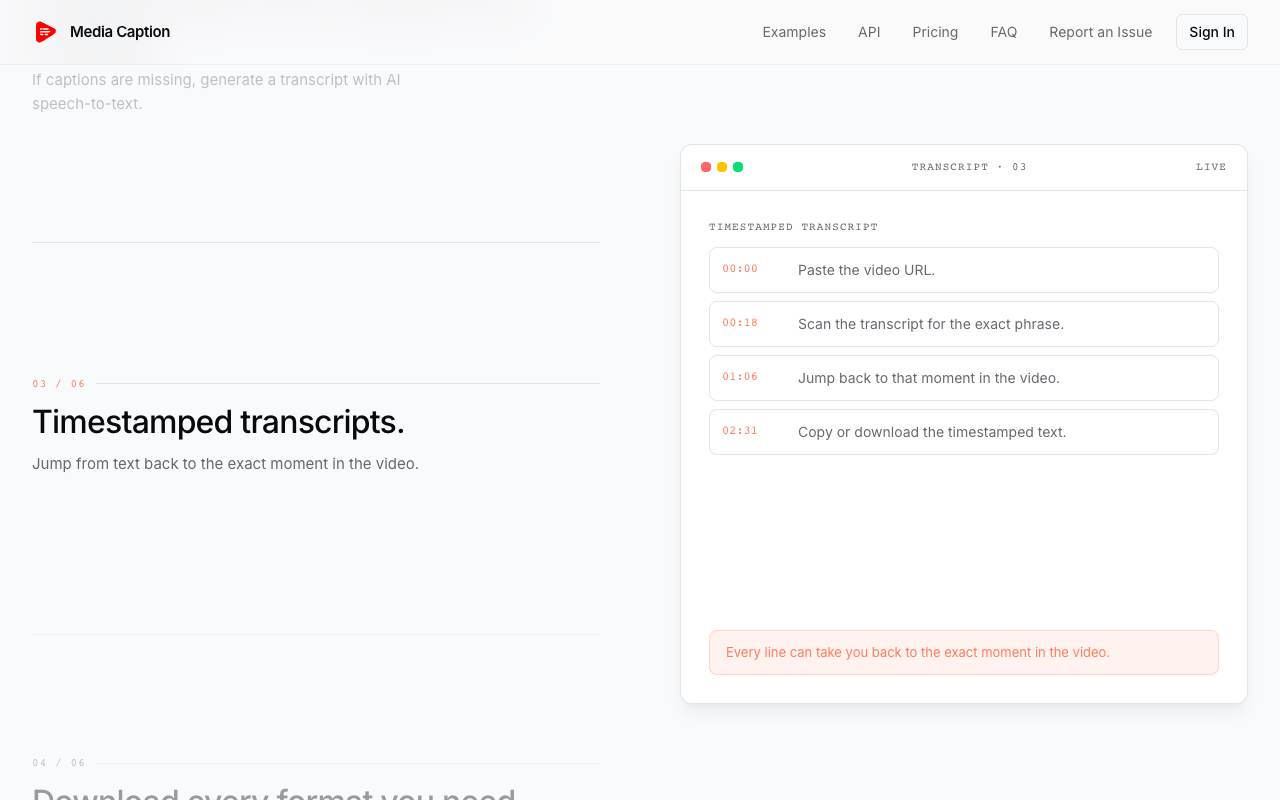Click 'Copy or download the timestamped text.'
The image size is (1280, 800).
(x=964, y=432)
